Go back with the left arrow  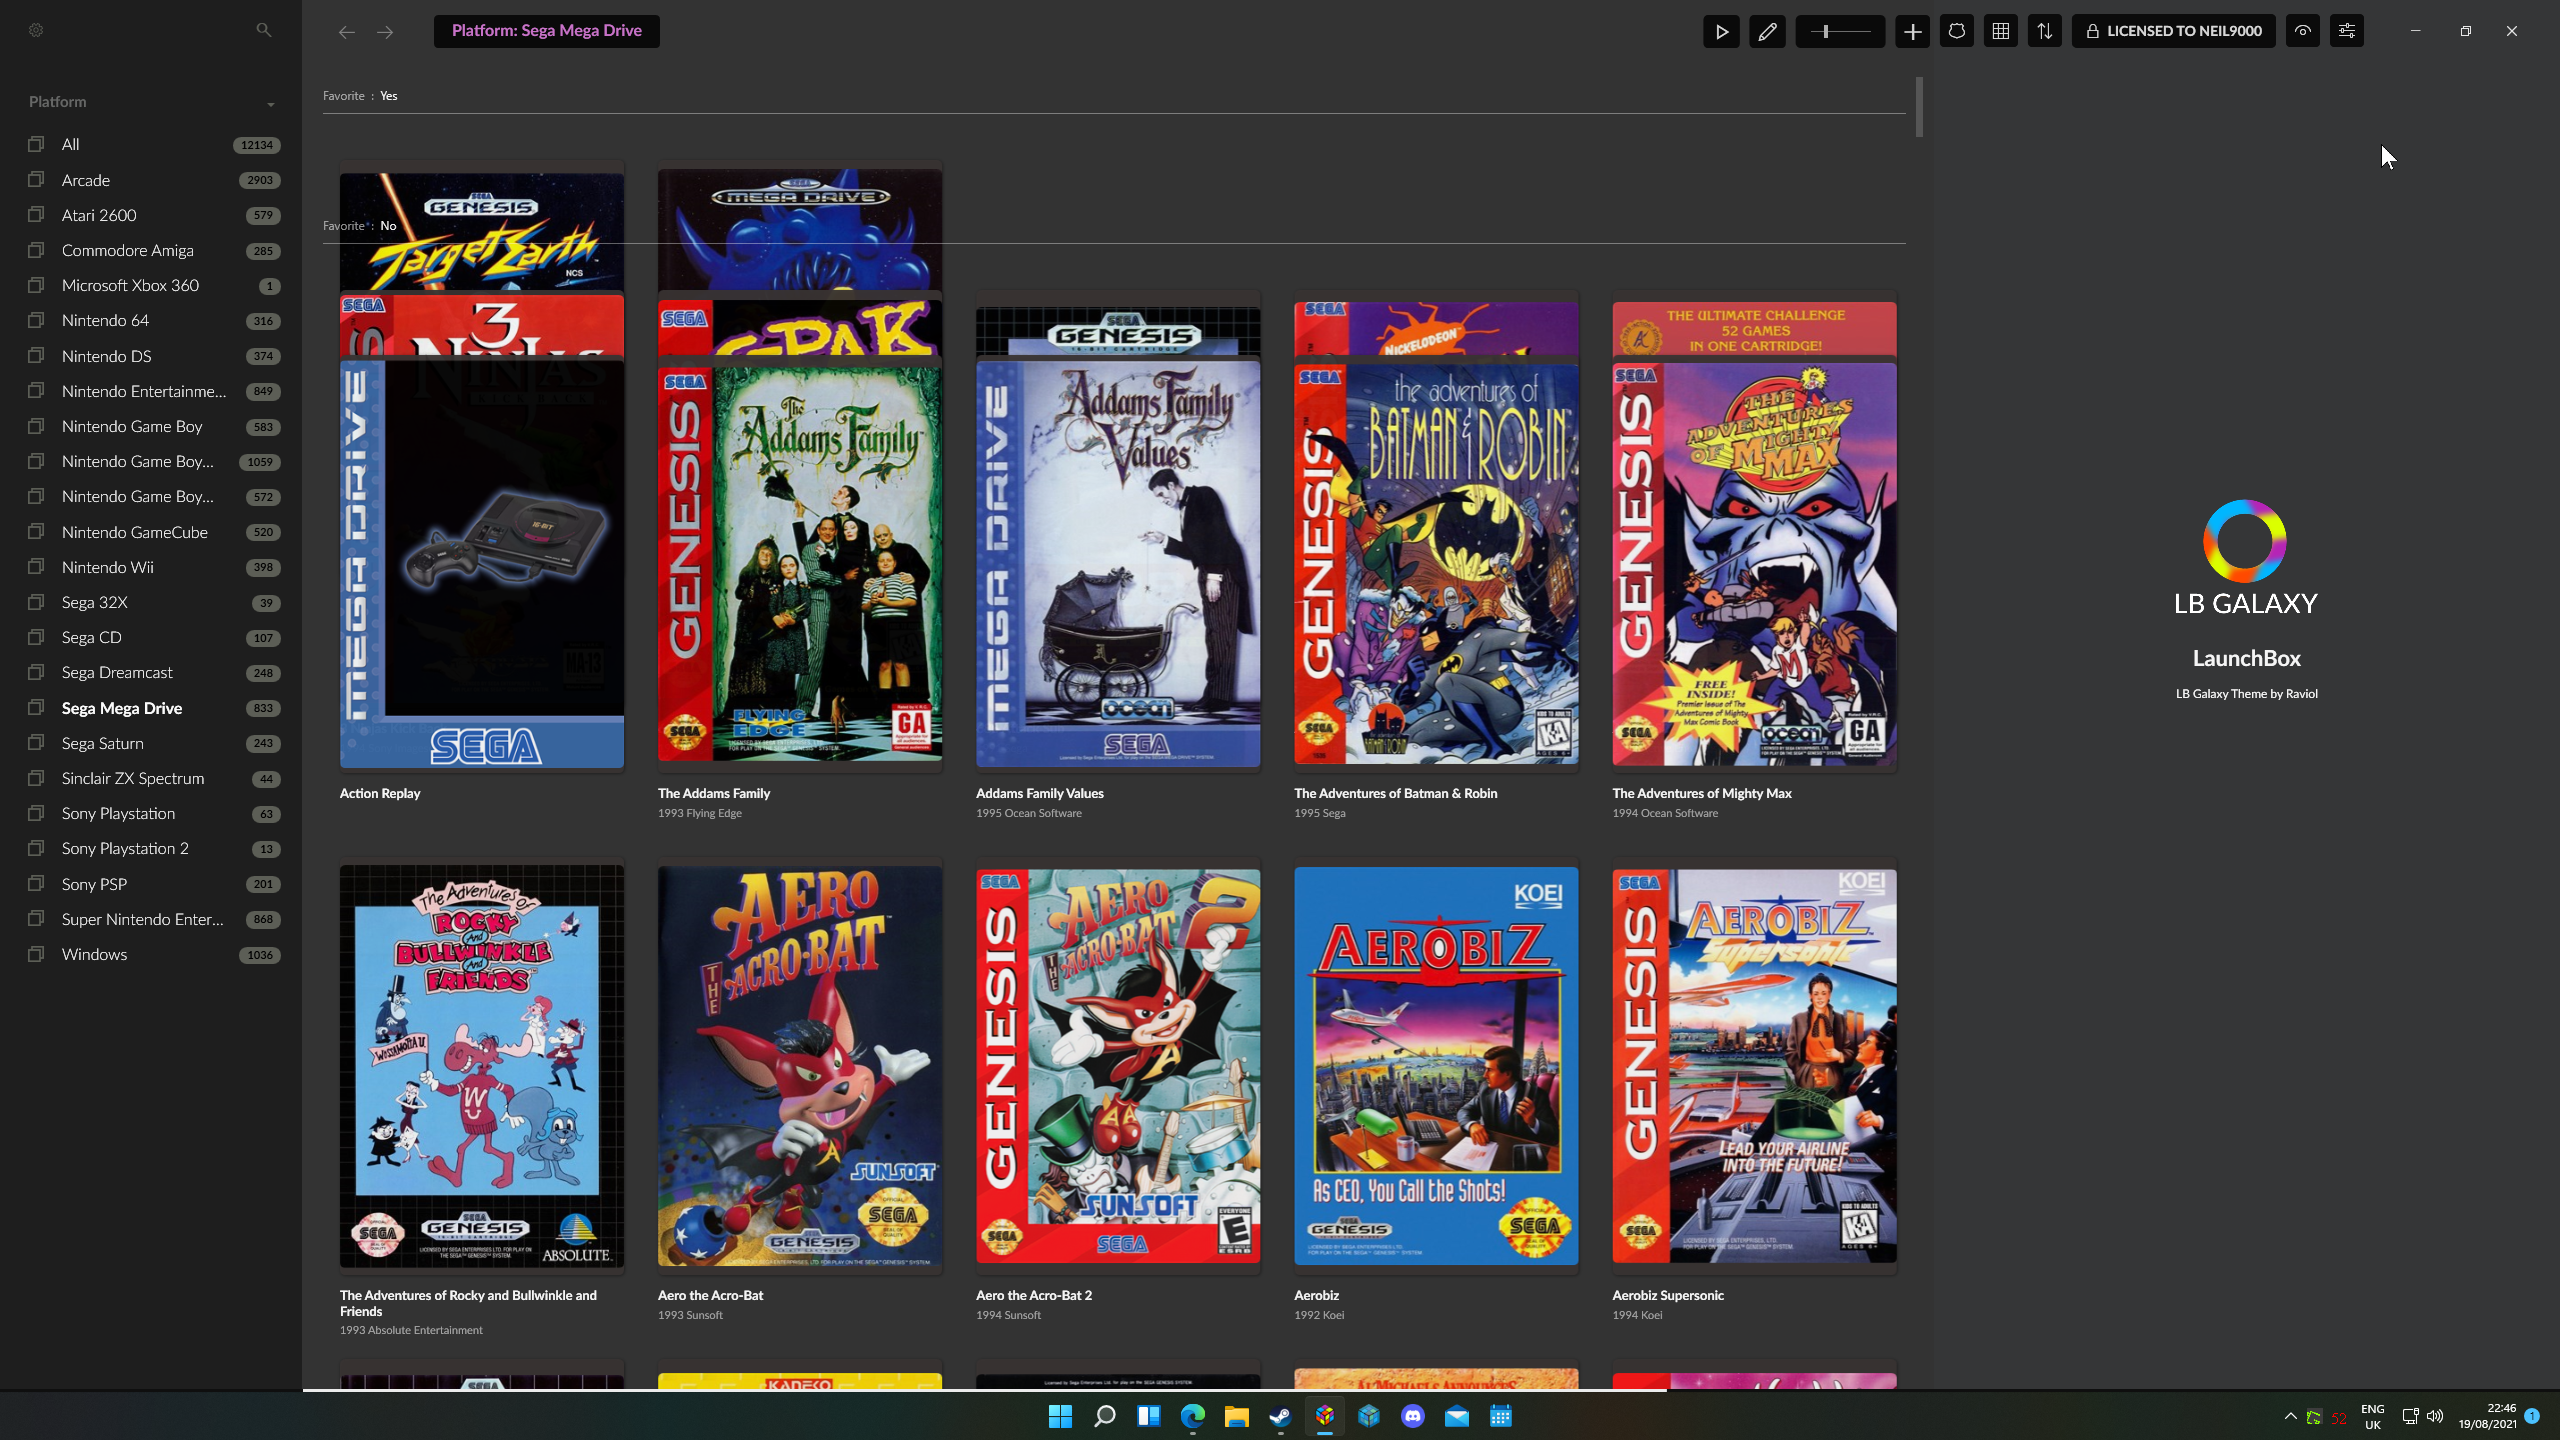click(346, 32)
